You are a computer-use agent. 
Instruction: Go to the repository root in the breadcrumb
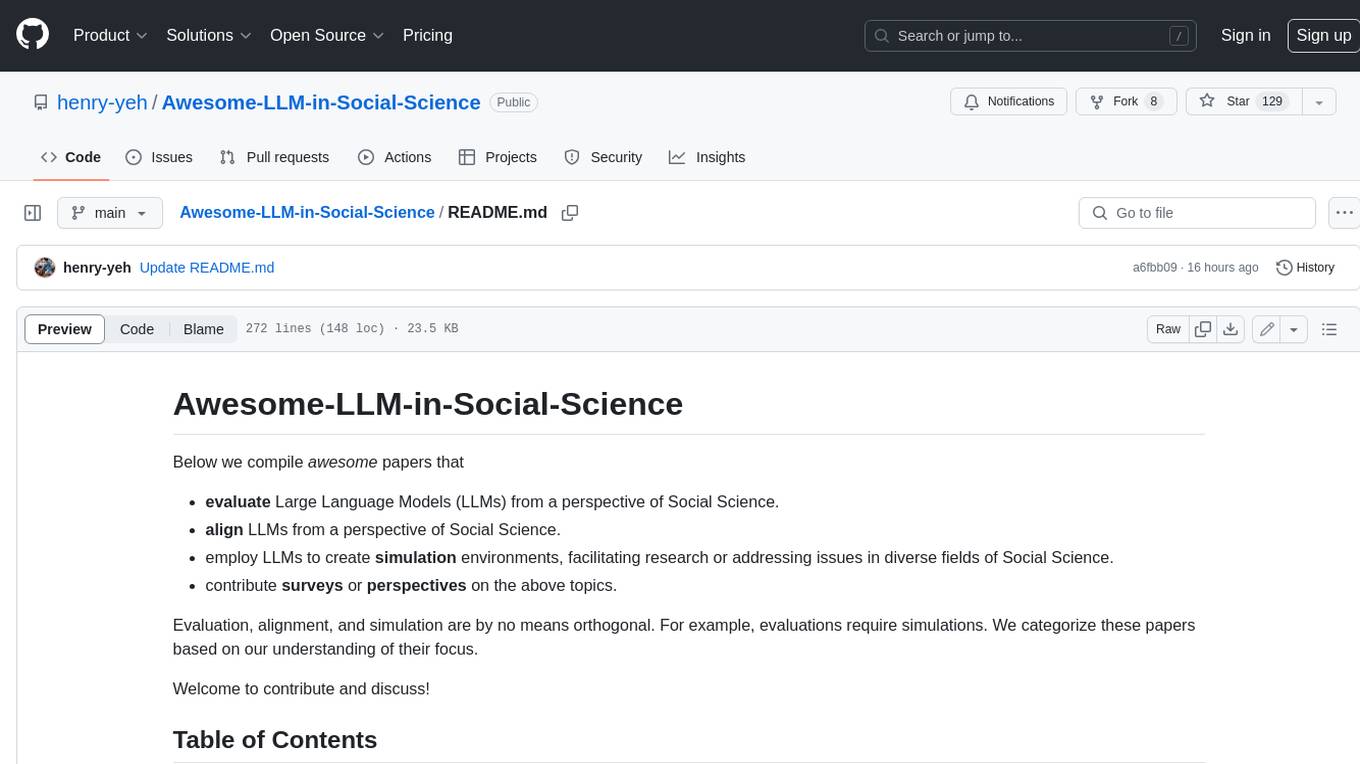point(307,212)
